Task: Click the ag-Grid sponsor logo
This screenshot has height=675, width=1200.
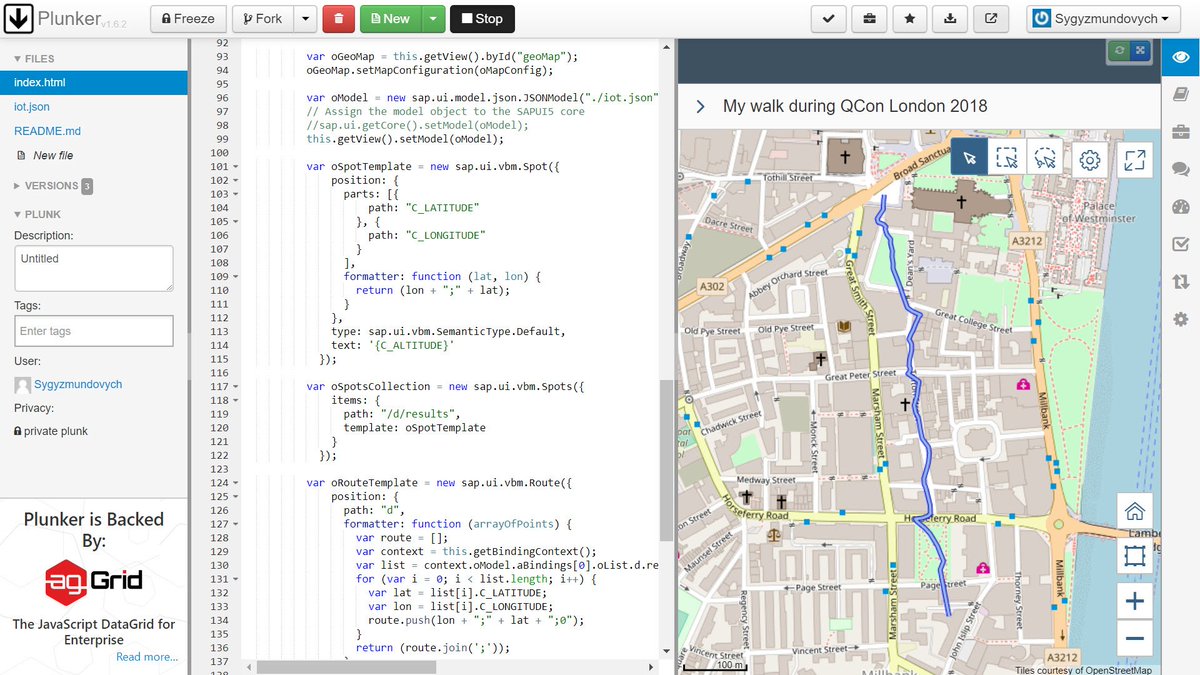Action: tap(94, 583)
